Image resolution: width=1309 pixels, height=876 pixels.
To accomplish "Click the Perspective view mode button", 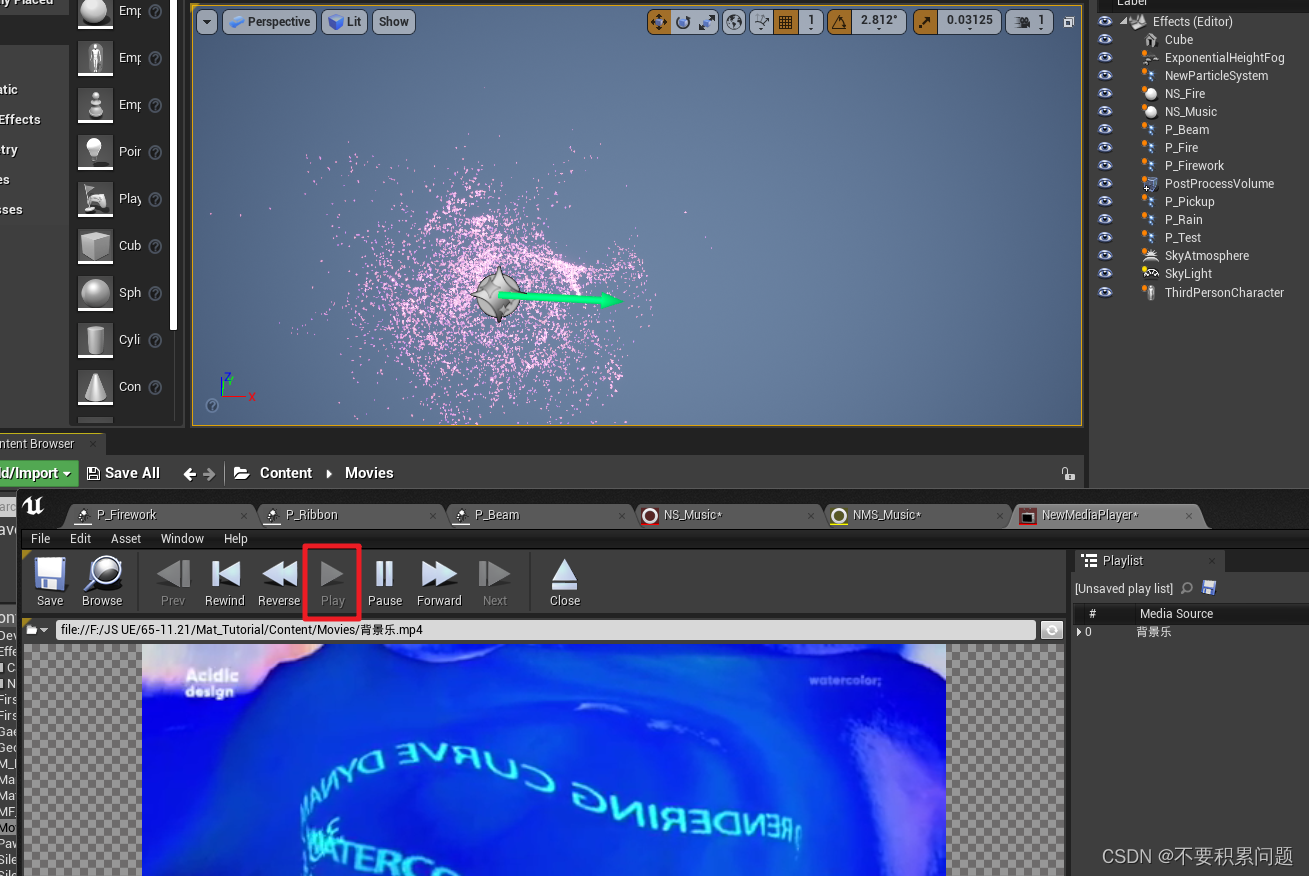I will pos(270,22).
